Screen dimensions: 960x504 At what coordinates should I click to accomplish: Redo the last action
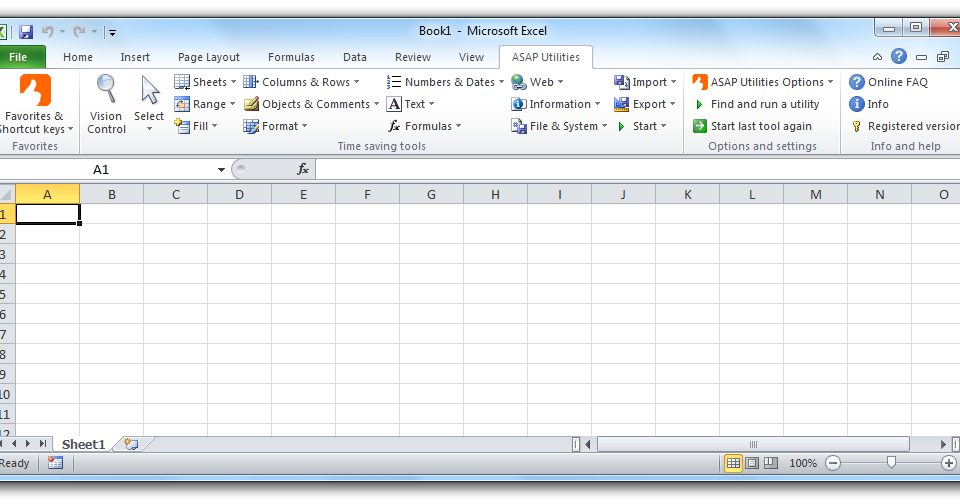(79, 31)
